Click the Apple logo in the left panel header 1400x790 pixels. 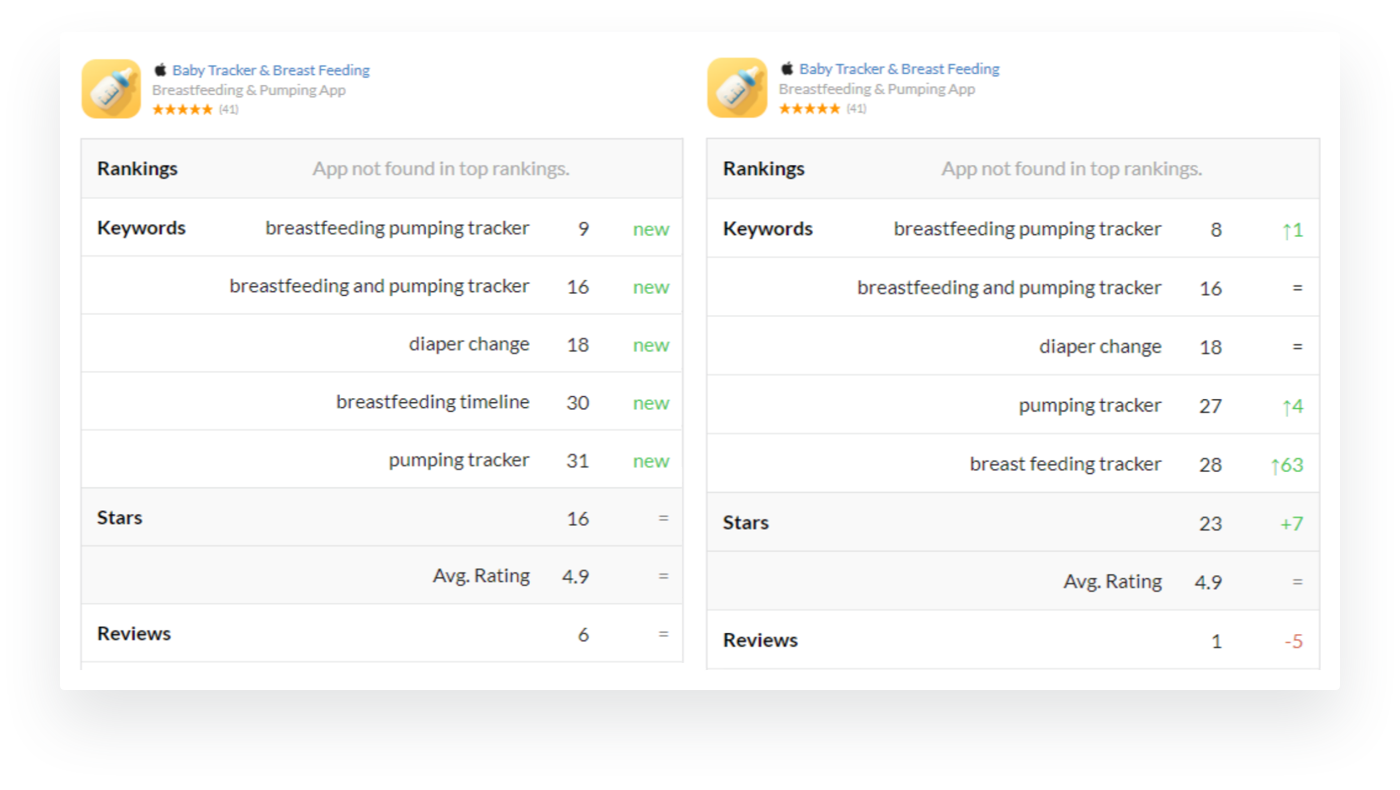click(x=160, y=70)
